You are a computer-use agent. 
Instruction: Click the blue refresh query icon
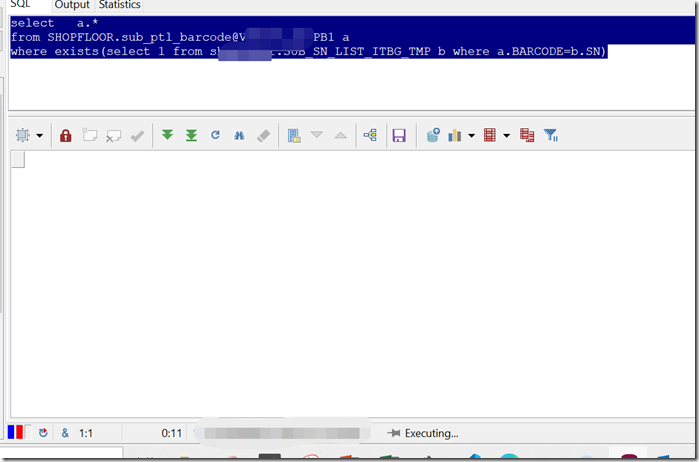point(215,135)
